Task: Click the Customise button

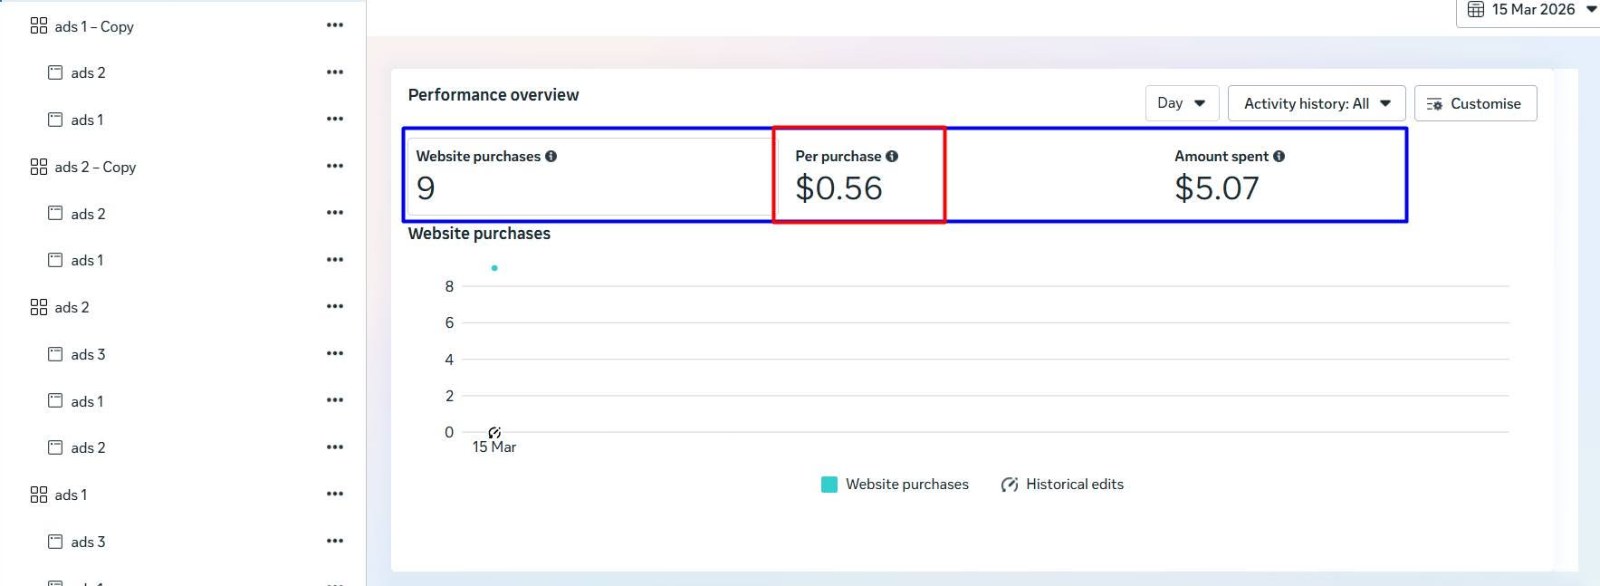Action: point(1475,103)
